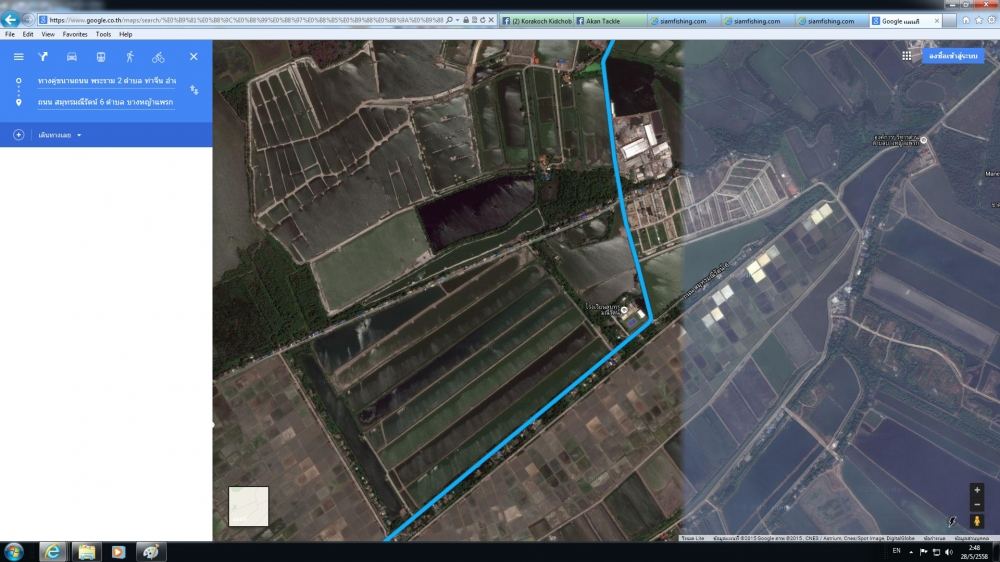Switch to third siamfishing.com tab
The width and height of the screenshot is (1000, 562).
[831, 21]
